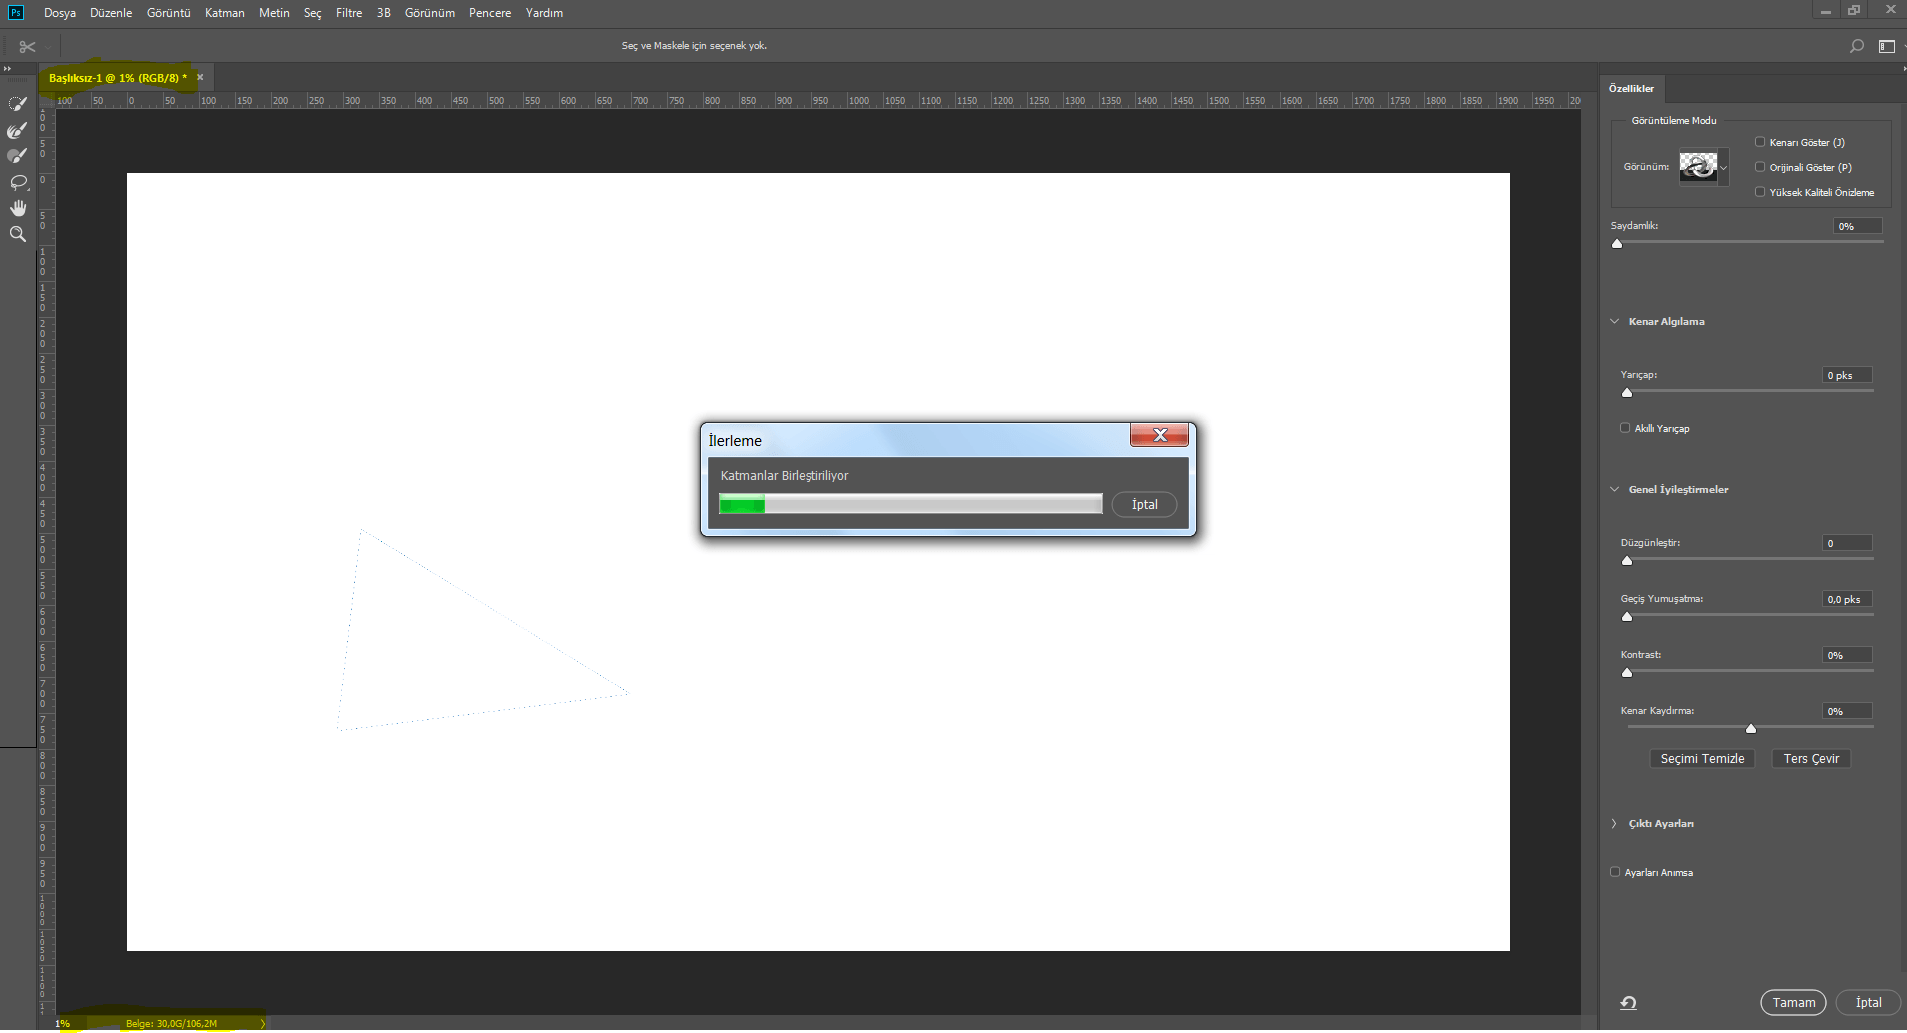Open the Pencere menu
The image size is (1907, 1033).
click(490, 13)
